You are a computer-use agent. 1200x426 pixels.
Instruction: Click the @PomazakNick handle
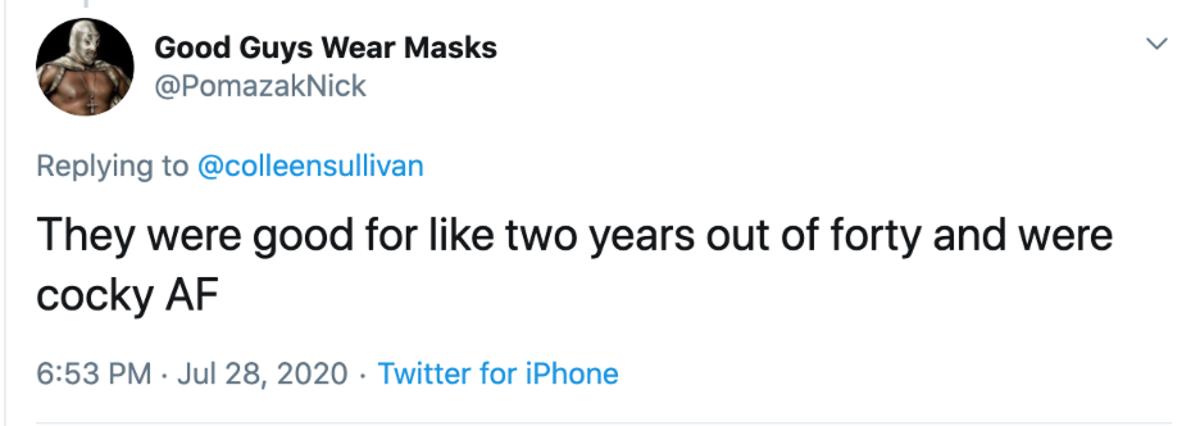(x=260, y=86)
